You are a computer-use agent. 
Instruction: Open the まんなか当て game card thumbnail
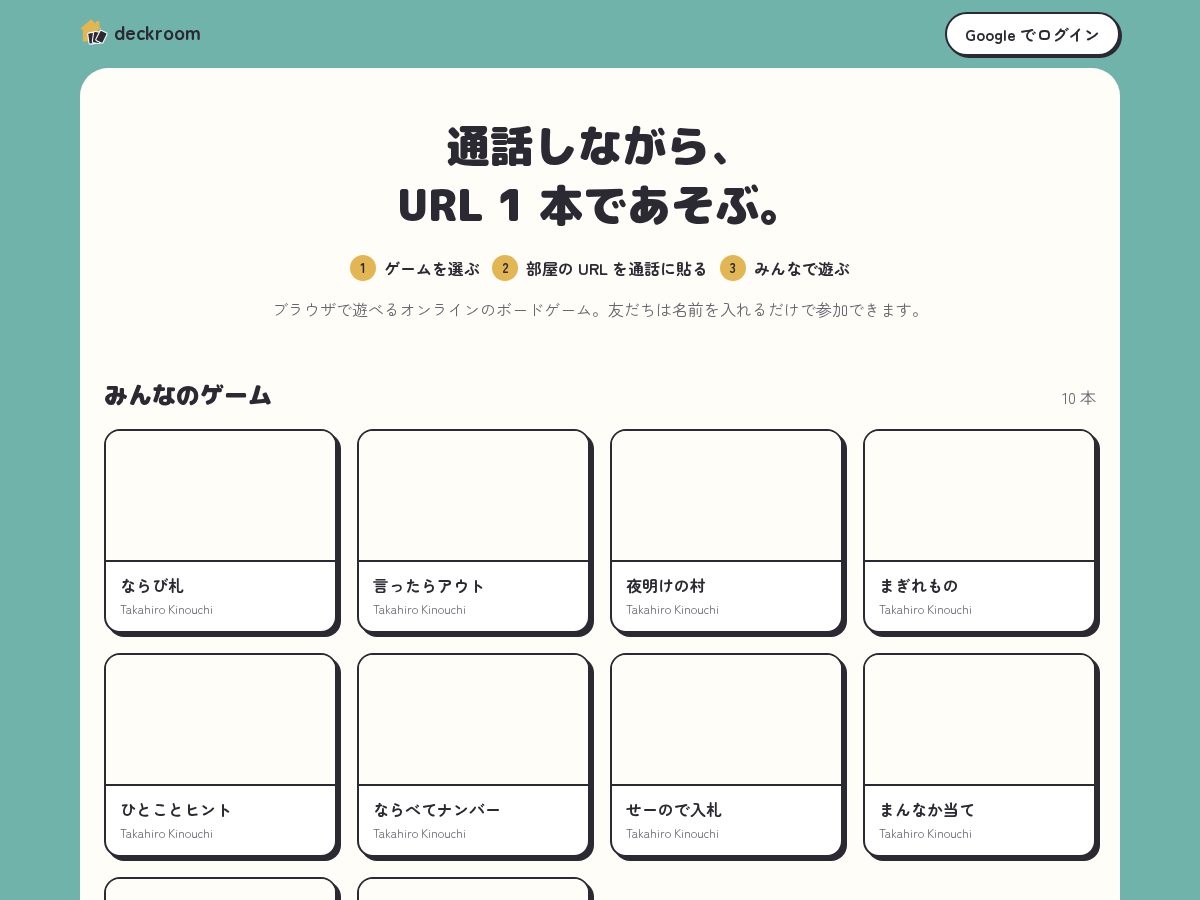tap(979, 720)
